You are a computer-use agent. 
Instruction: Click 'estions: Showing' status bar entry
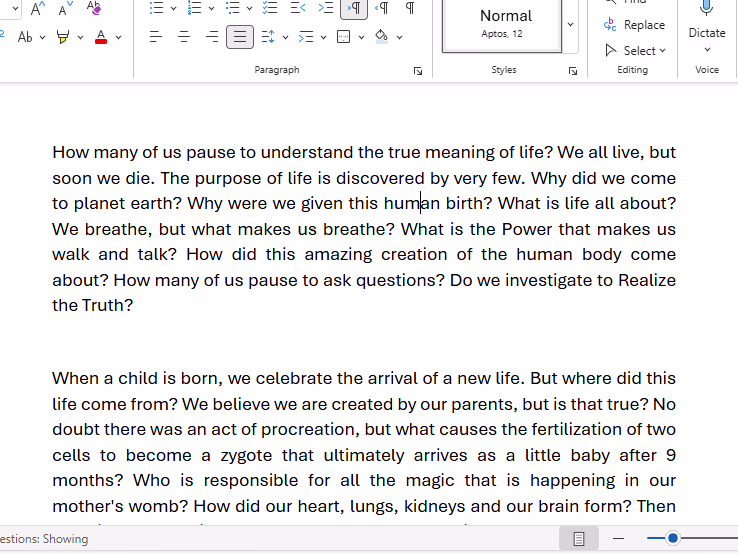[44, 539]
